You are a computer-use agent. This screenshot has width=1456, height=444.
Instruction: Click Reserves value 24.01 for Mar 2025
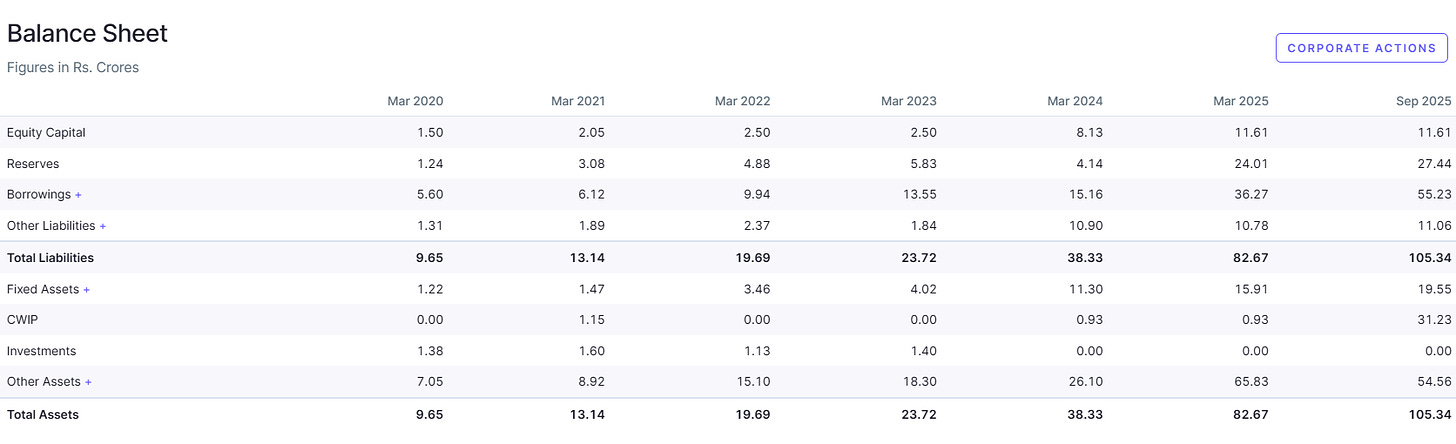click(x=1251, y=164)
